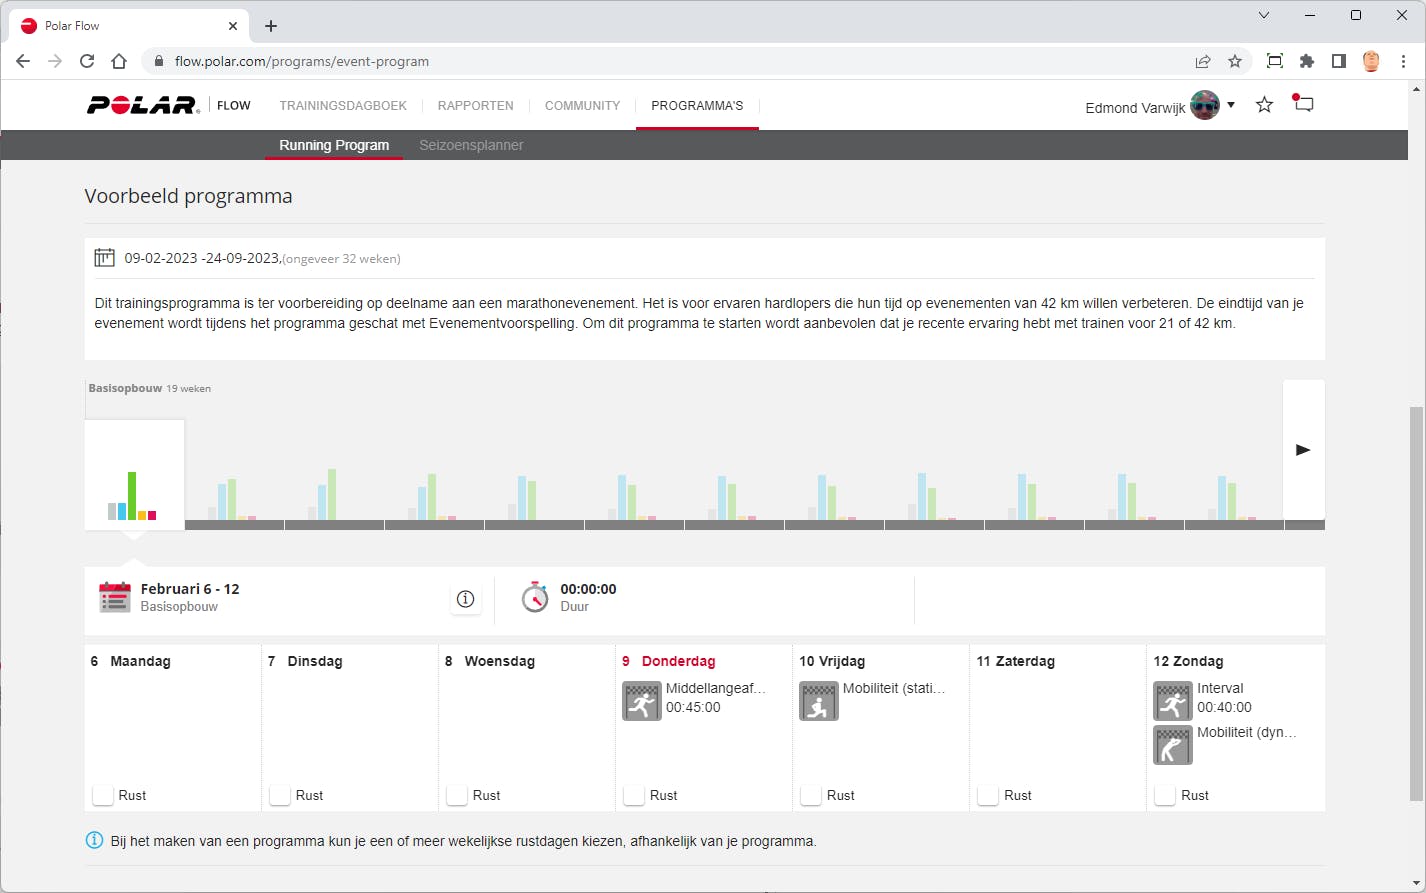Screen dimensions: 1426x893
Task: Open the Rapporten menu
Action: (476, 105)
